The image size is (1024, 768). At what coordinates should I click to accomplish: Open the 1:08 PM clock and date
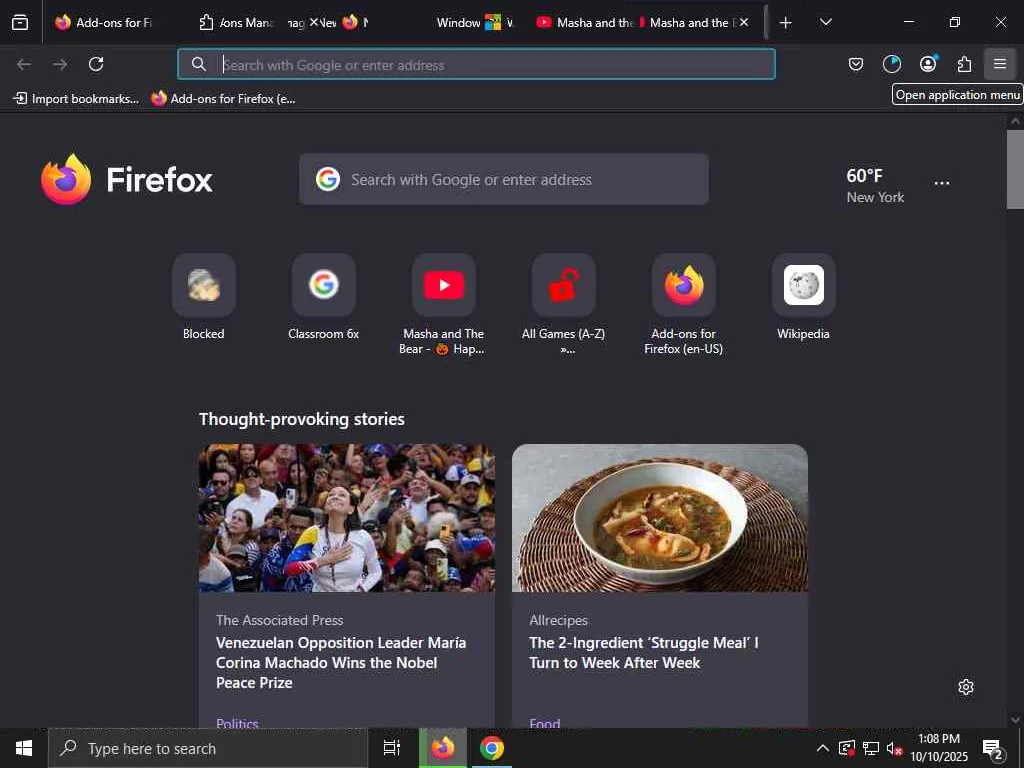click(x=938, y=748)
